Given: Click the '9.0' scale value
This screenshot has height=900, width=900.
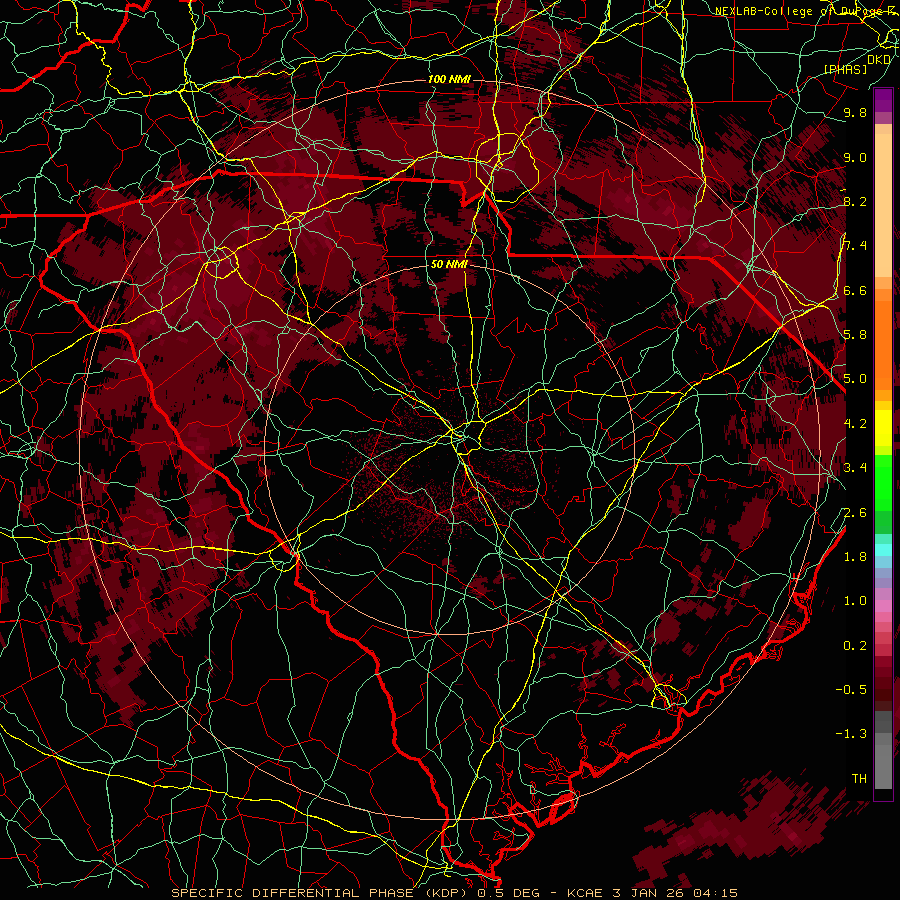Looking at the screenshot, I should coord(855,157).
